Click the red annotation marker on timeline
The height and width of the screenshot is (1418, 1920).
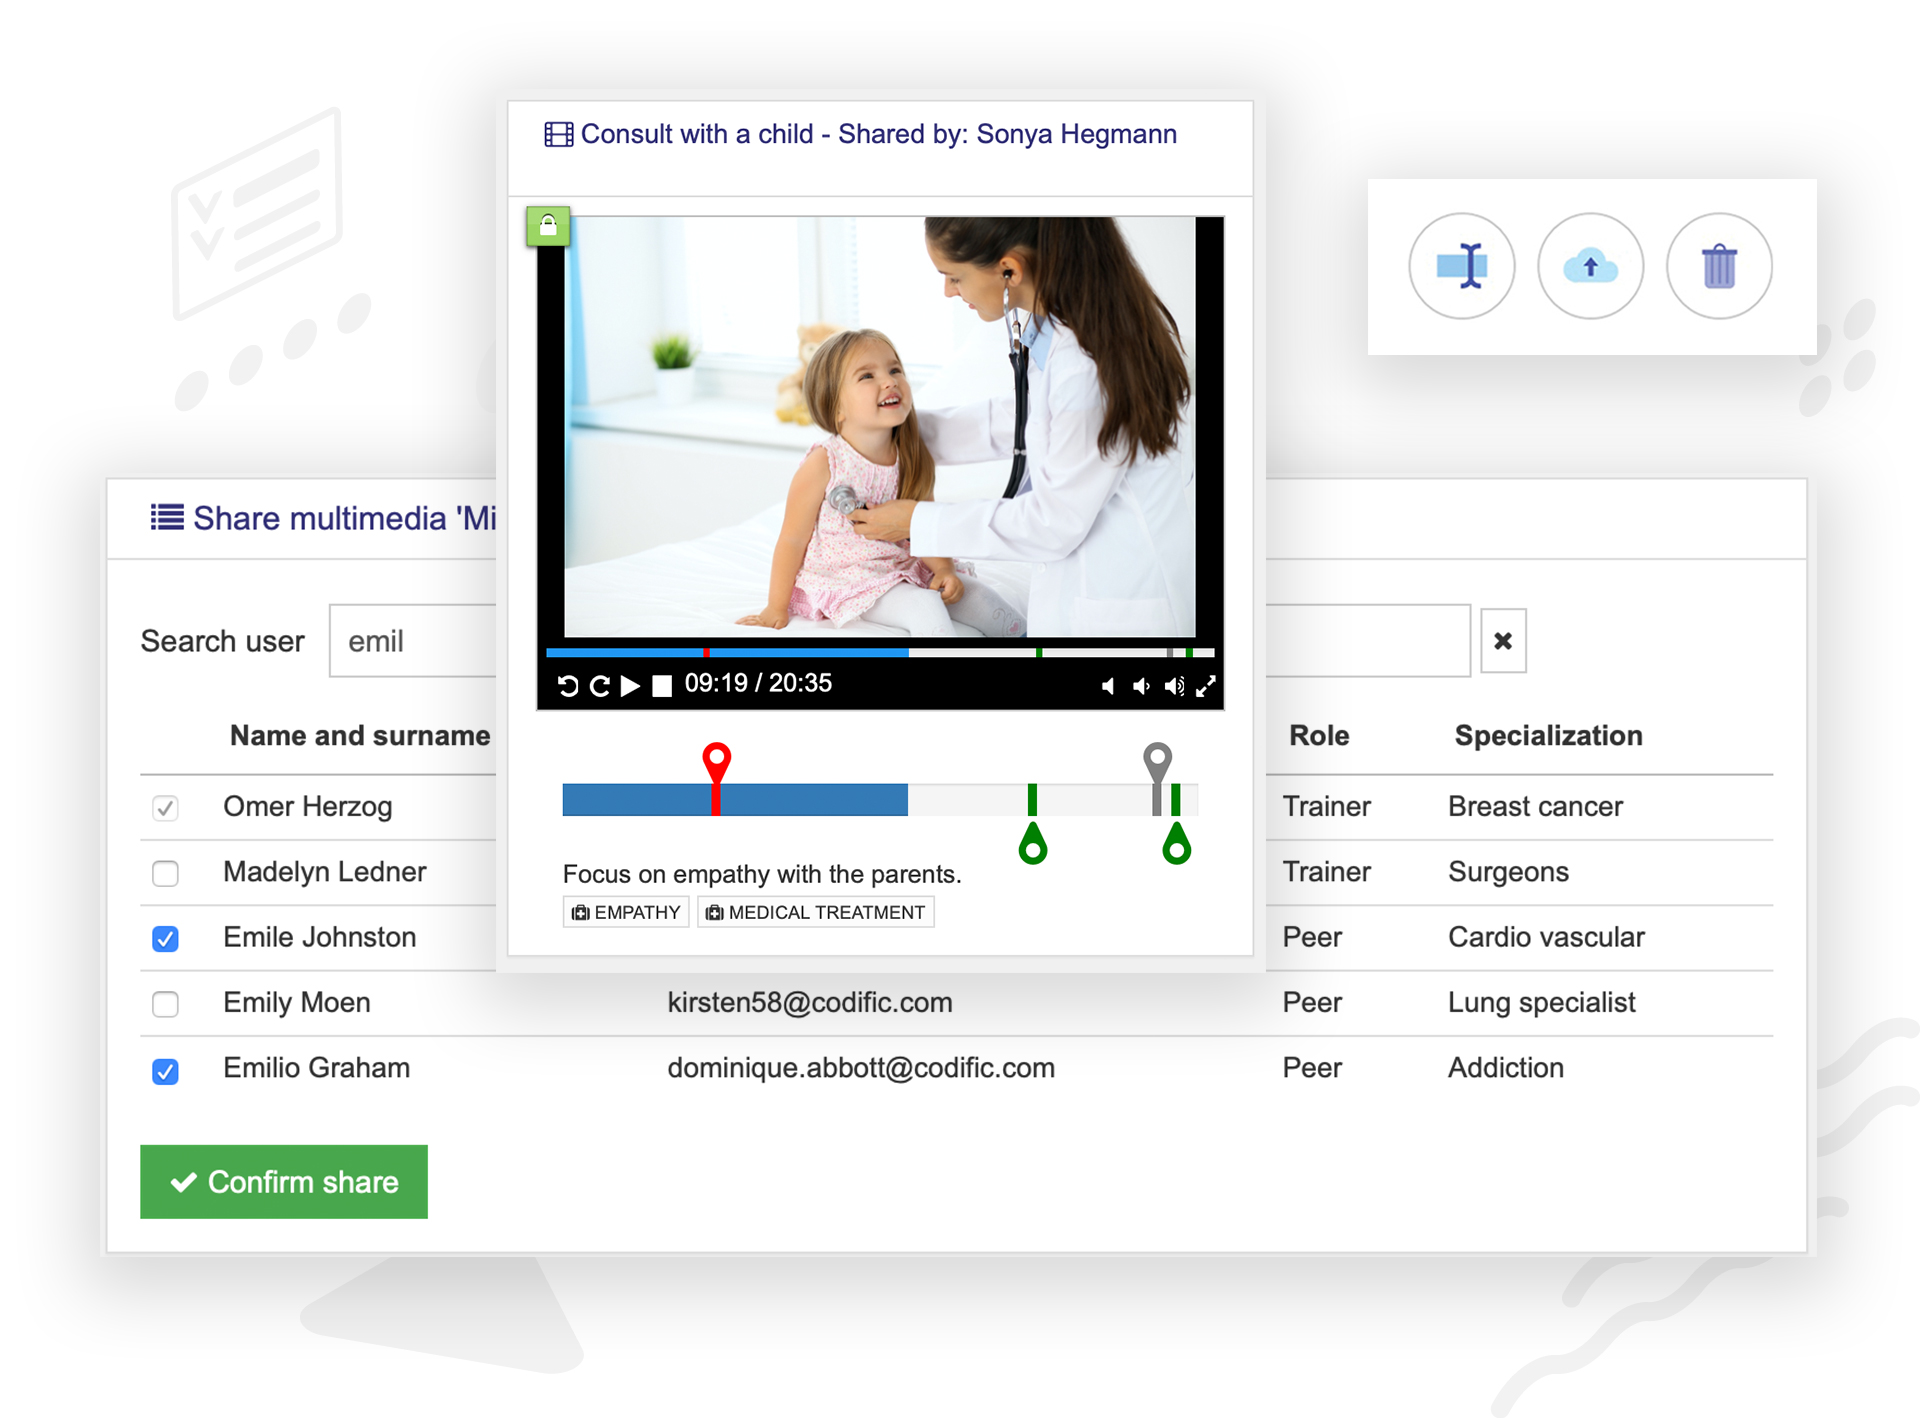(716, 762)
